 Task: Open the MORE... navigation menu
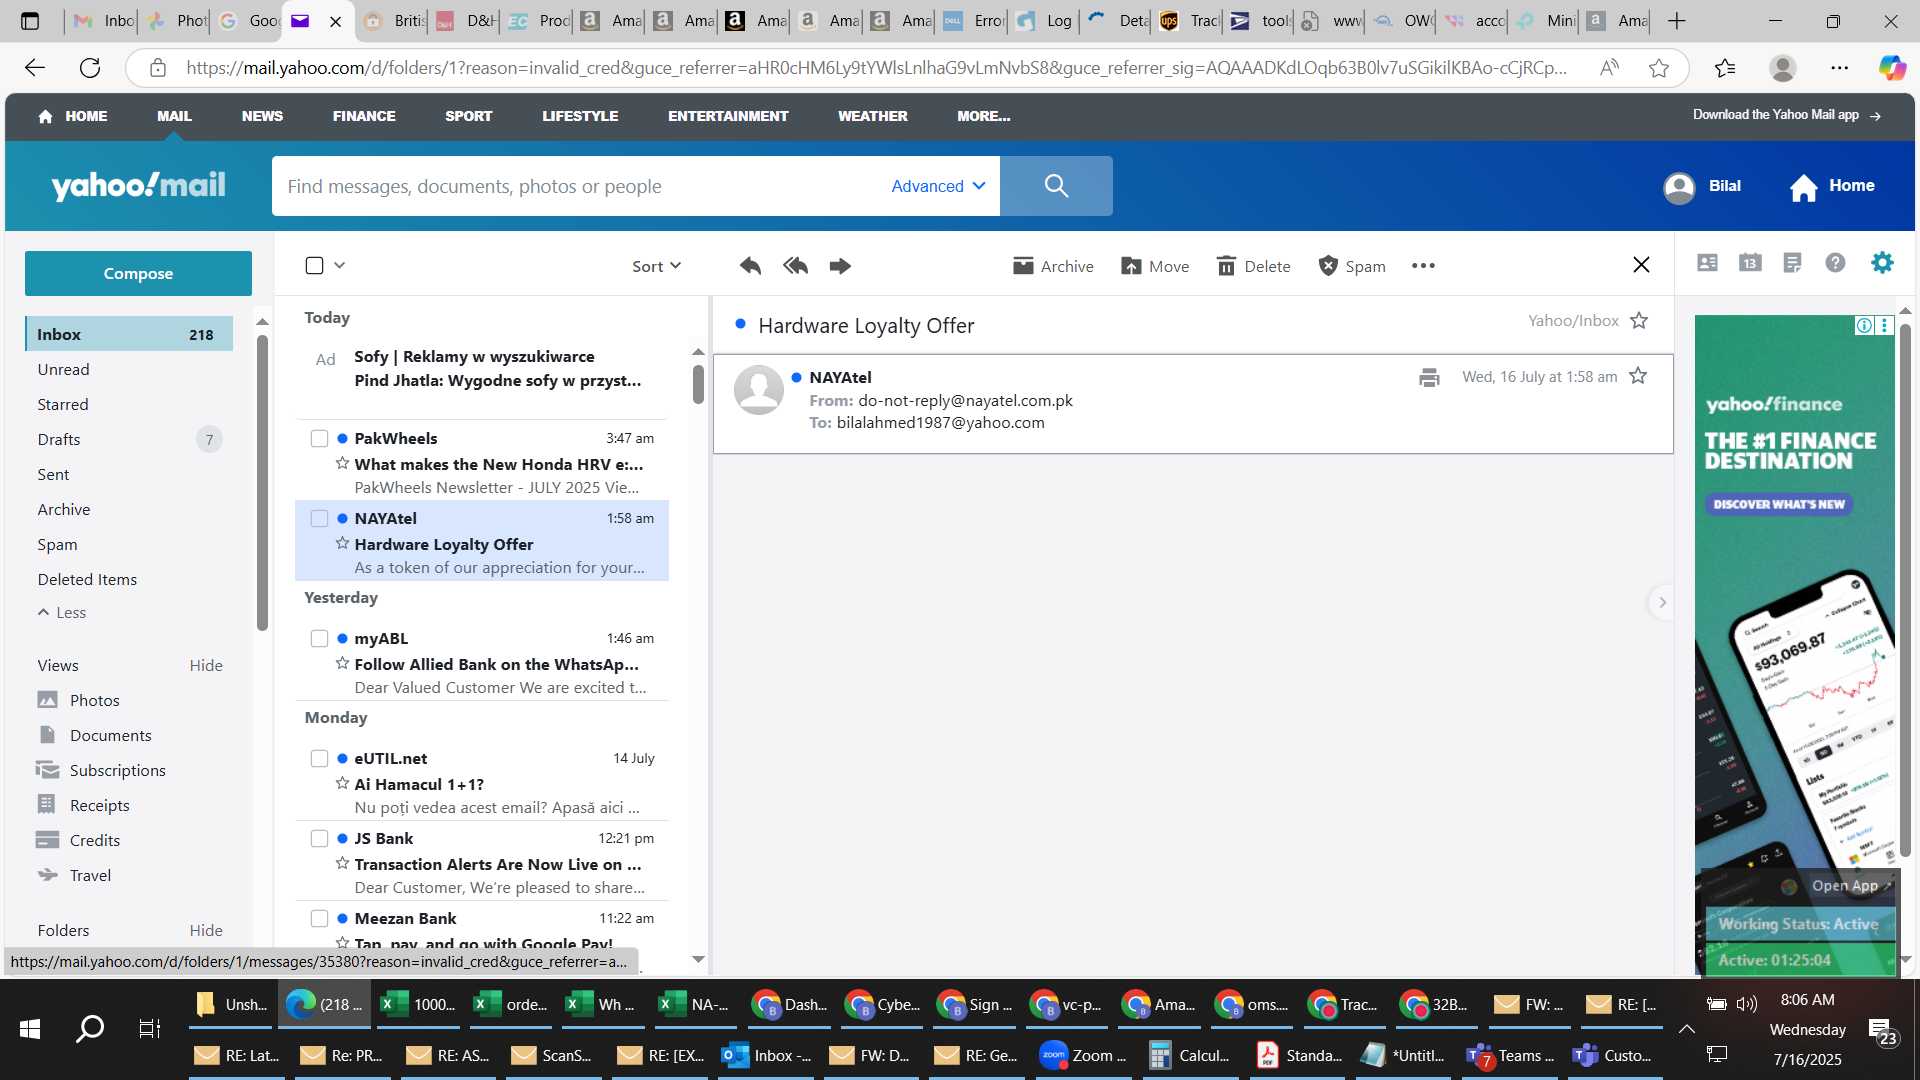coord(983,116)
